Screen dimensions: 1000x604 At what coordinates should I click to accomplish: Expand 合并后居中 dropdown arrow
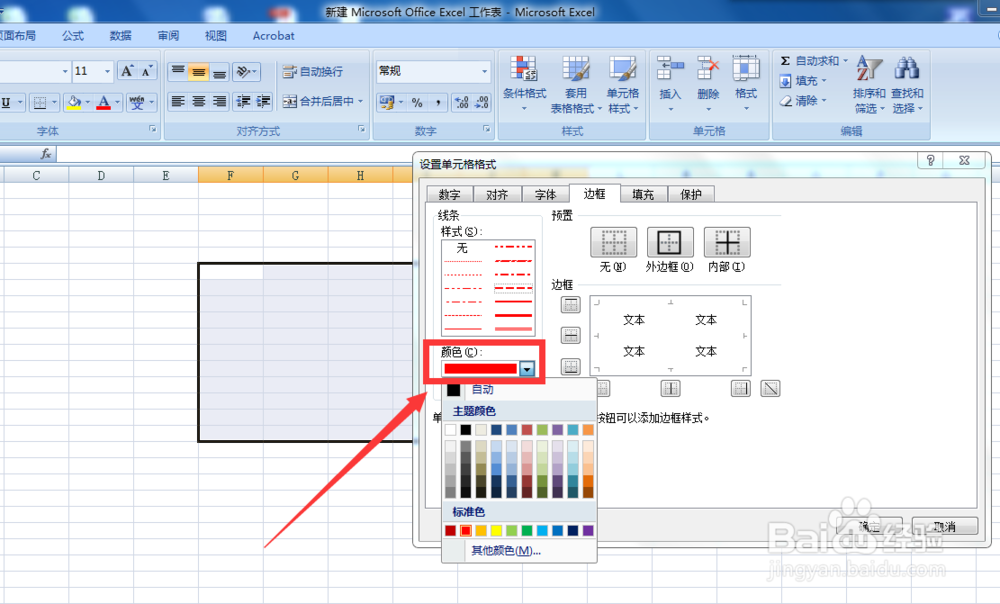click(x=360, y=101)
